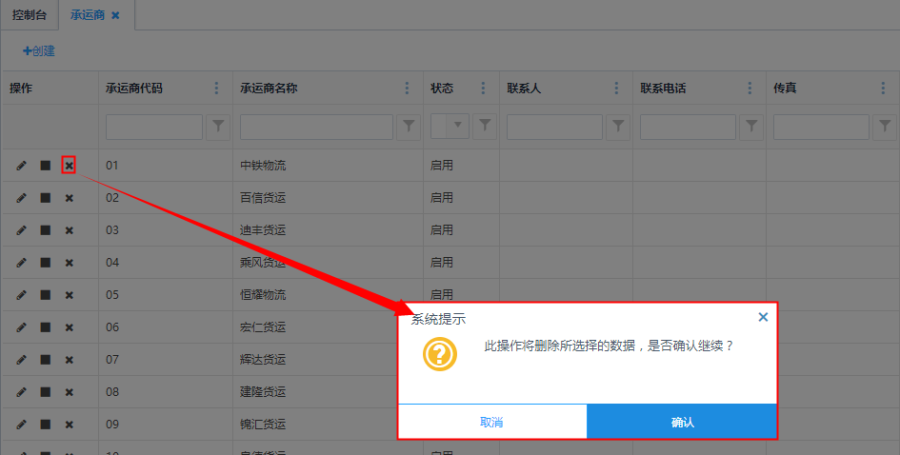Click the delete X icon for carrier 01

click(69, 165)
